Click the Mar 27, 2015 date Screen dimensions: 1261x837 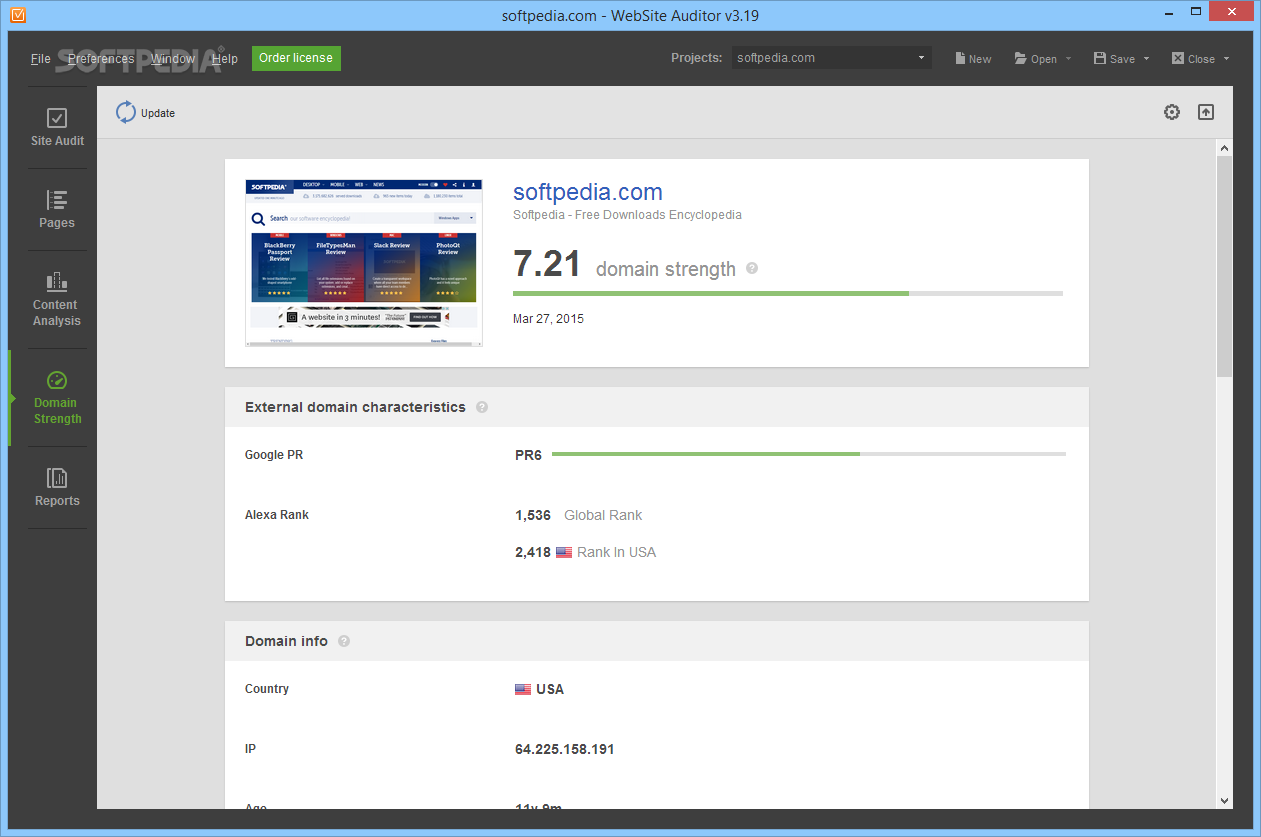pyautogui.click(x=548, y=319)
